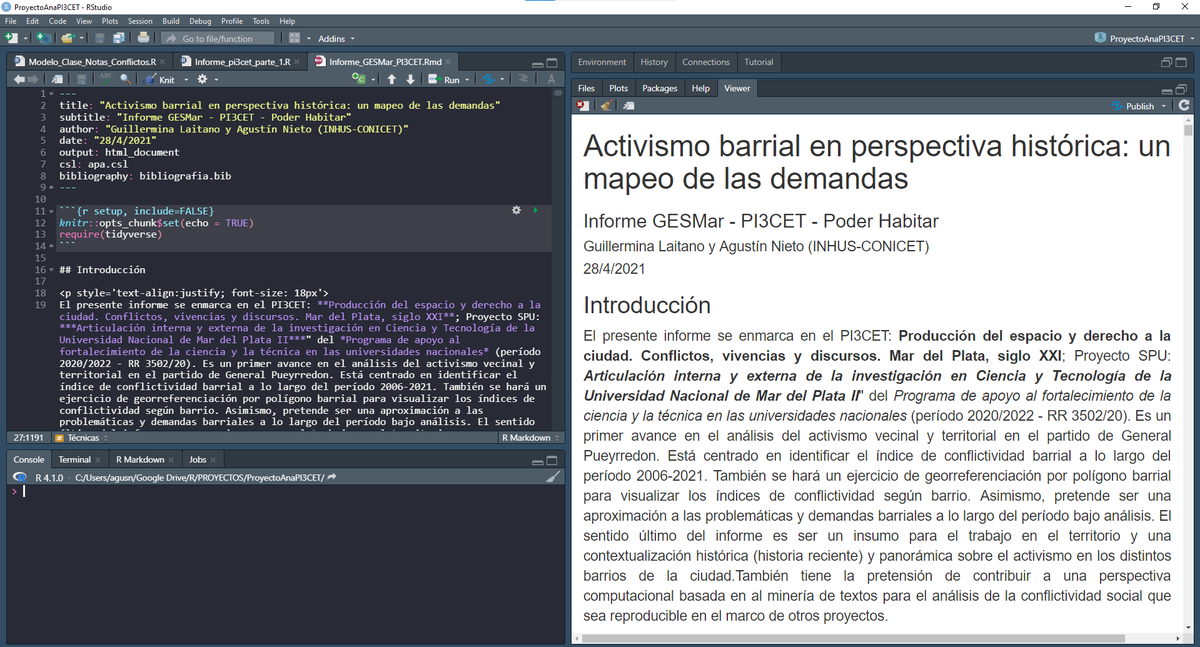
Task: Jump to previous chunk with up arrow
Action: [391, 79]
